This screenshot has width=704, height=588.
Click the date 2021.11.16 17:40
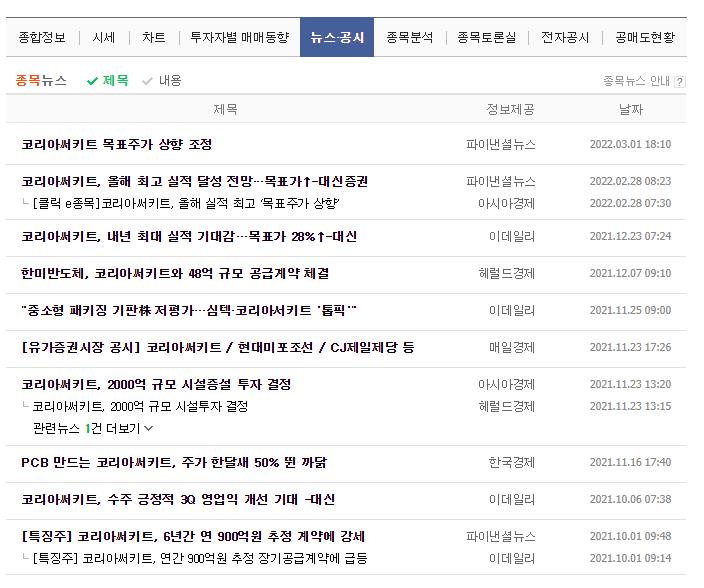(x=630, y=462)
